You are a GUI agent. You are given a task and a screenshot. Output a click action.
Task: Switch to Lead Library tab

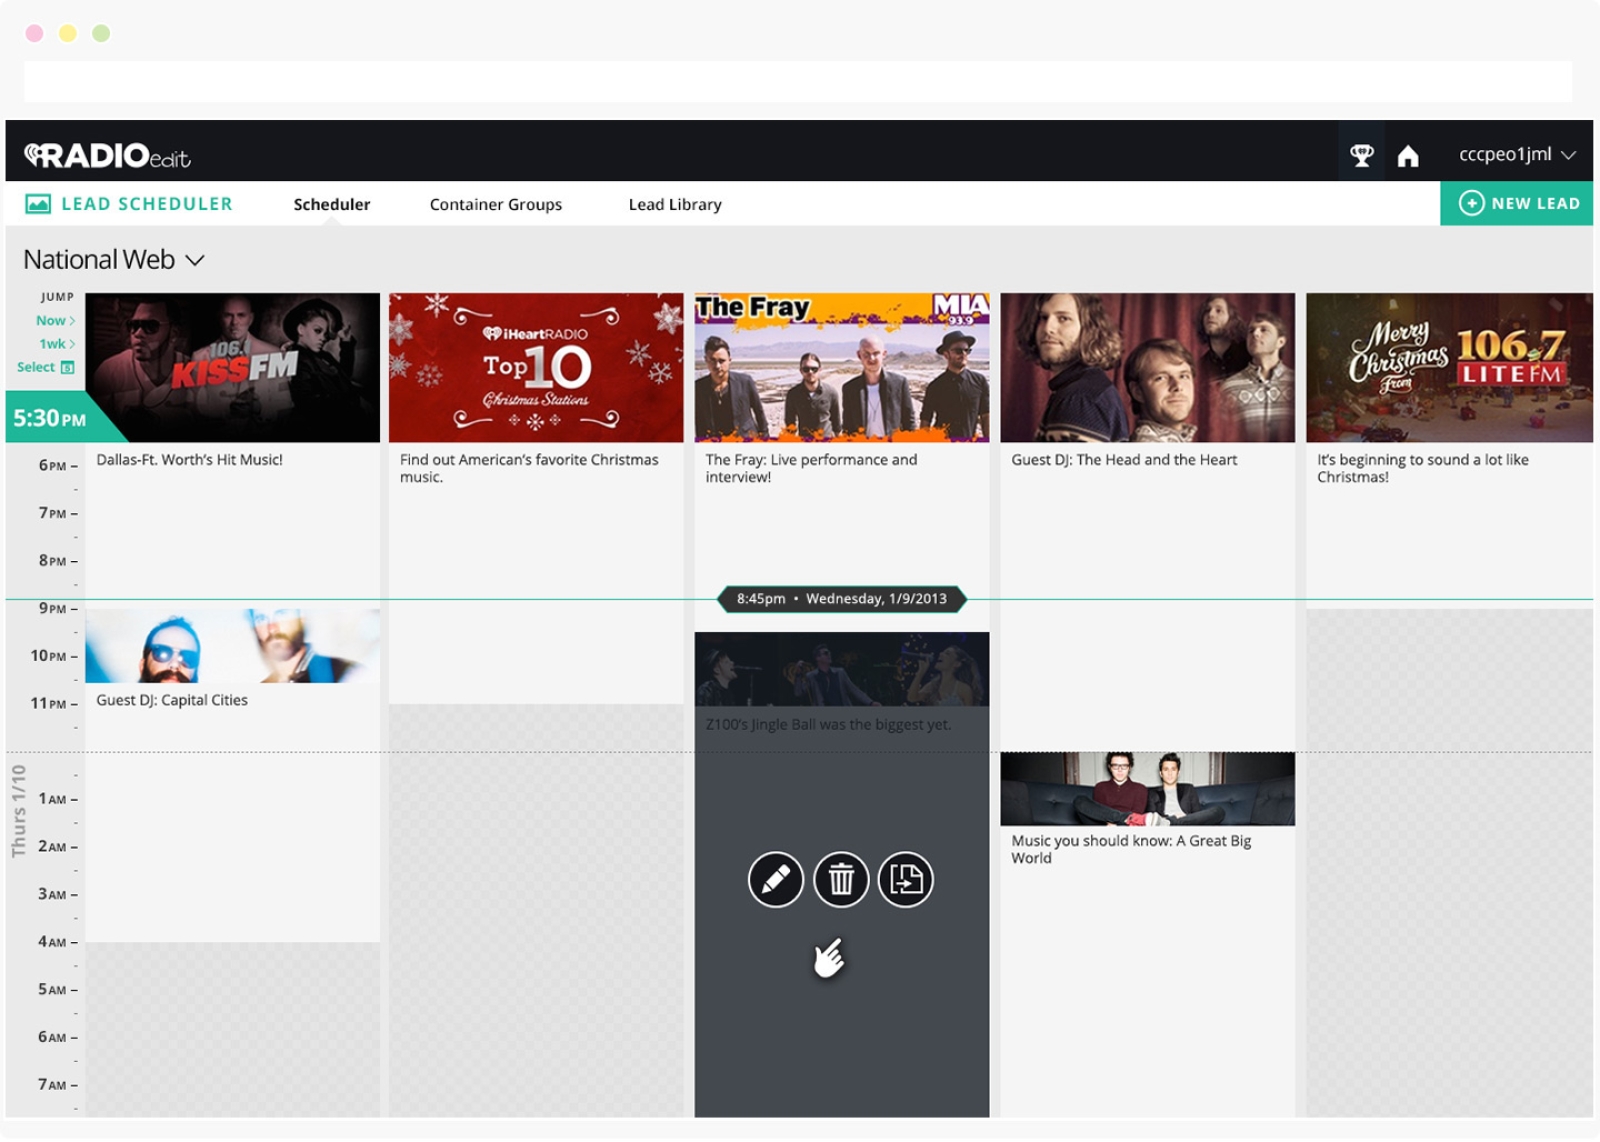point(675,204)
